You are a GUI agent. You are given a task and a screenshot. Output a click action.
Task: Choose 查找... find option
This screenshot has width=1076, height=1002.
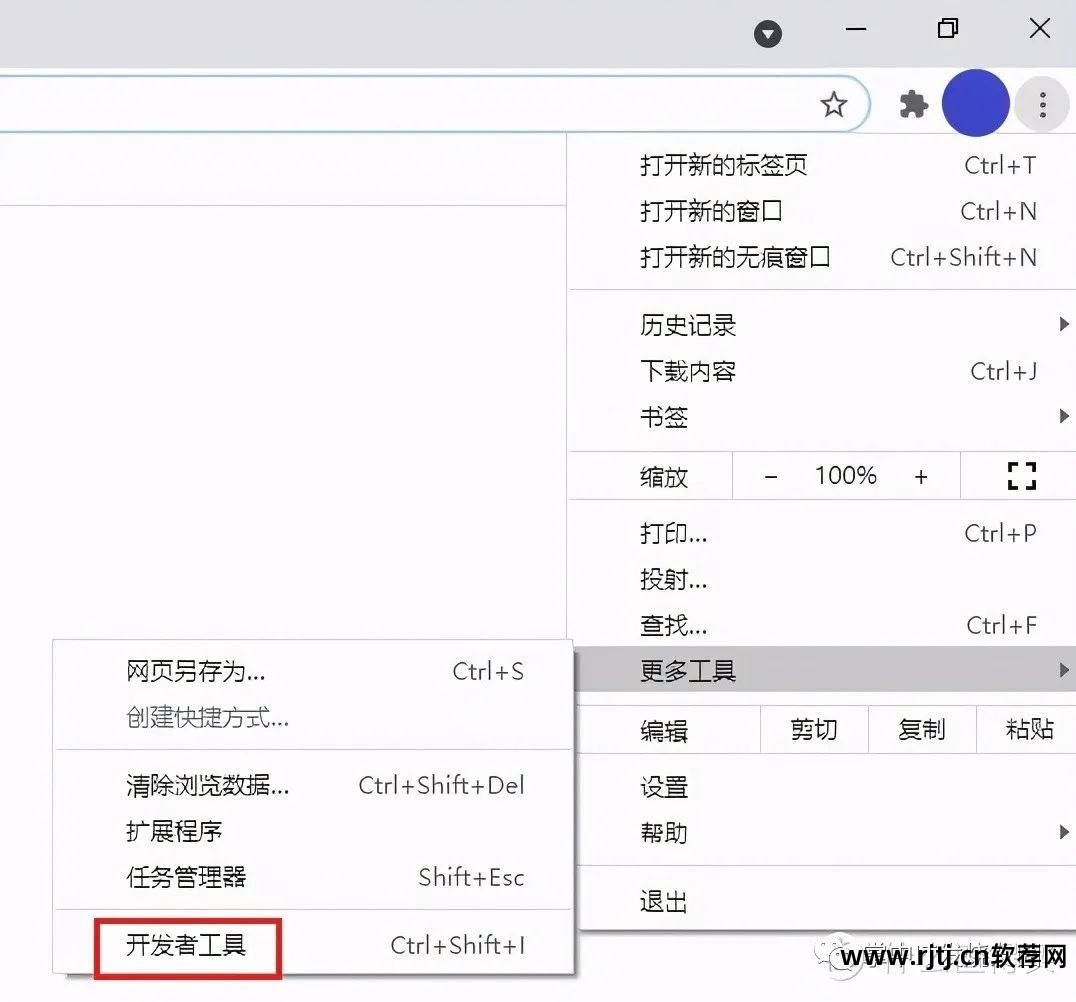pyautogui.click(x=822, y=625)
